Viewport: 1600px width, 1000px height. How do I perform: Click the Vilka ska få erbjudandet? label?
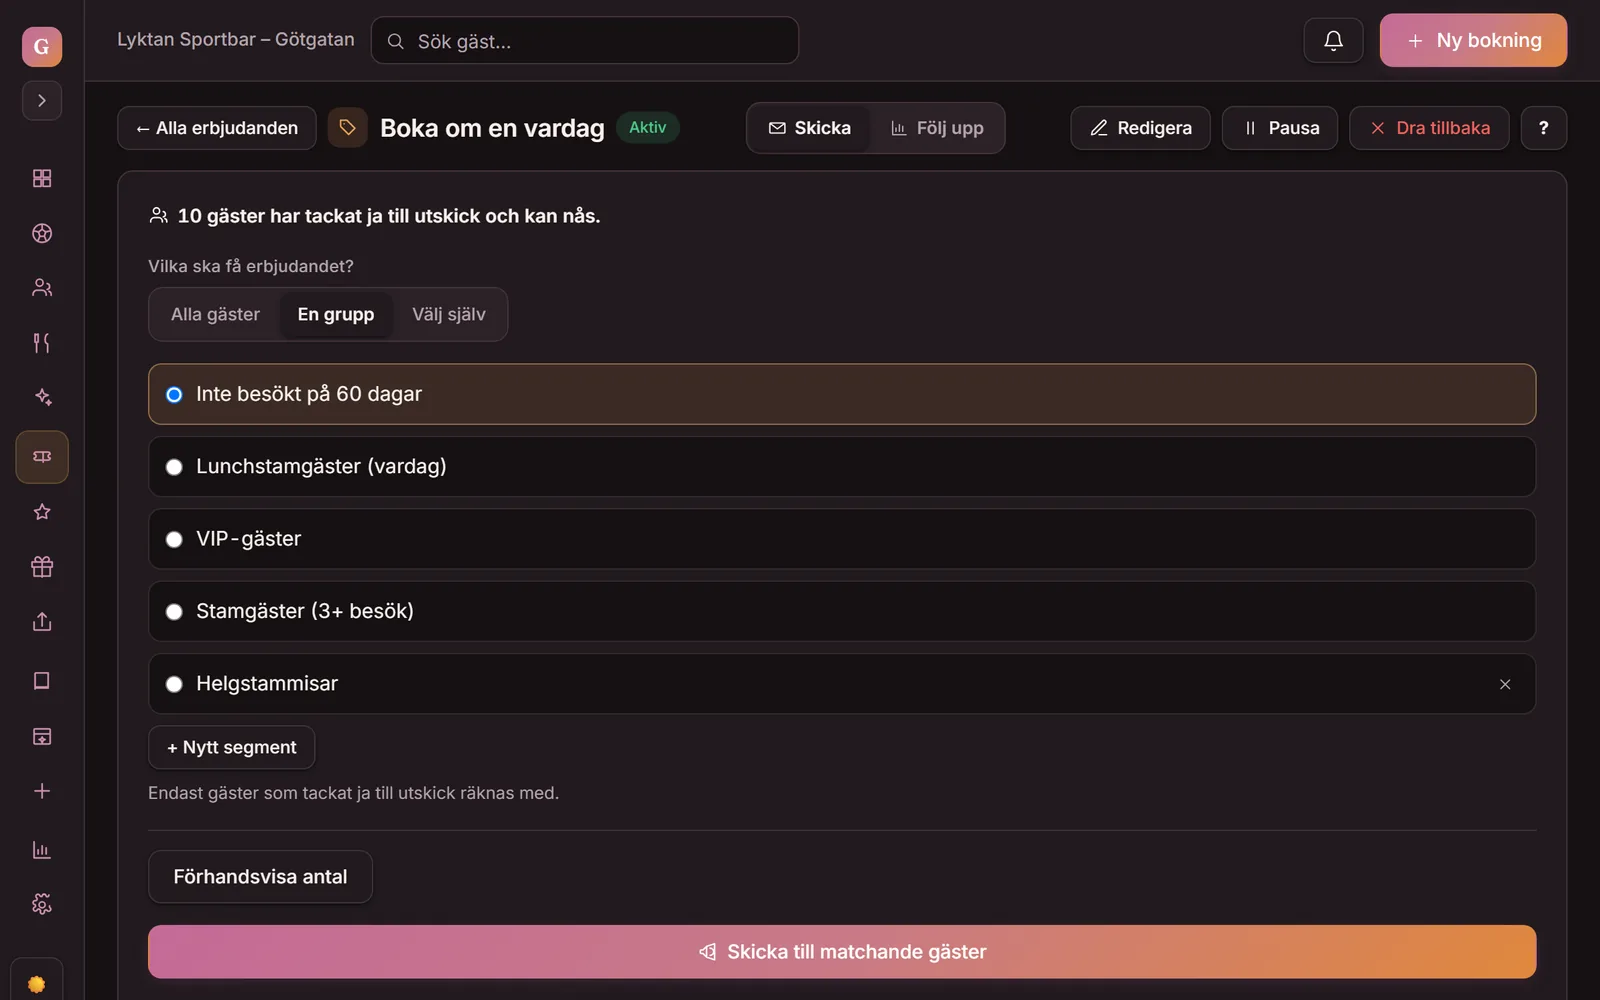pos(251,266)
